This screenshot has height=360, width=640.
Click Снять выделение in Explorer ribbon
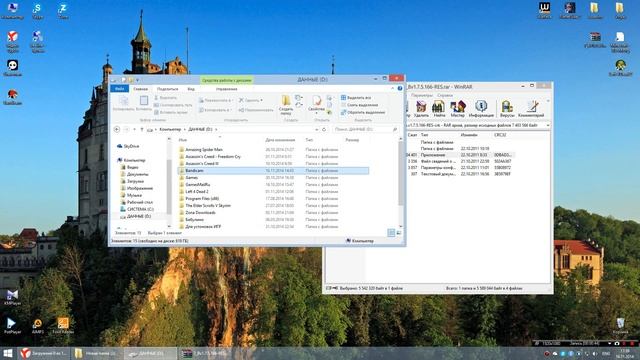click(x=359, y=105)
